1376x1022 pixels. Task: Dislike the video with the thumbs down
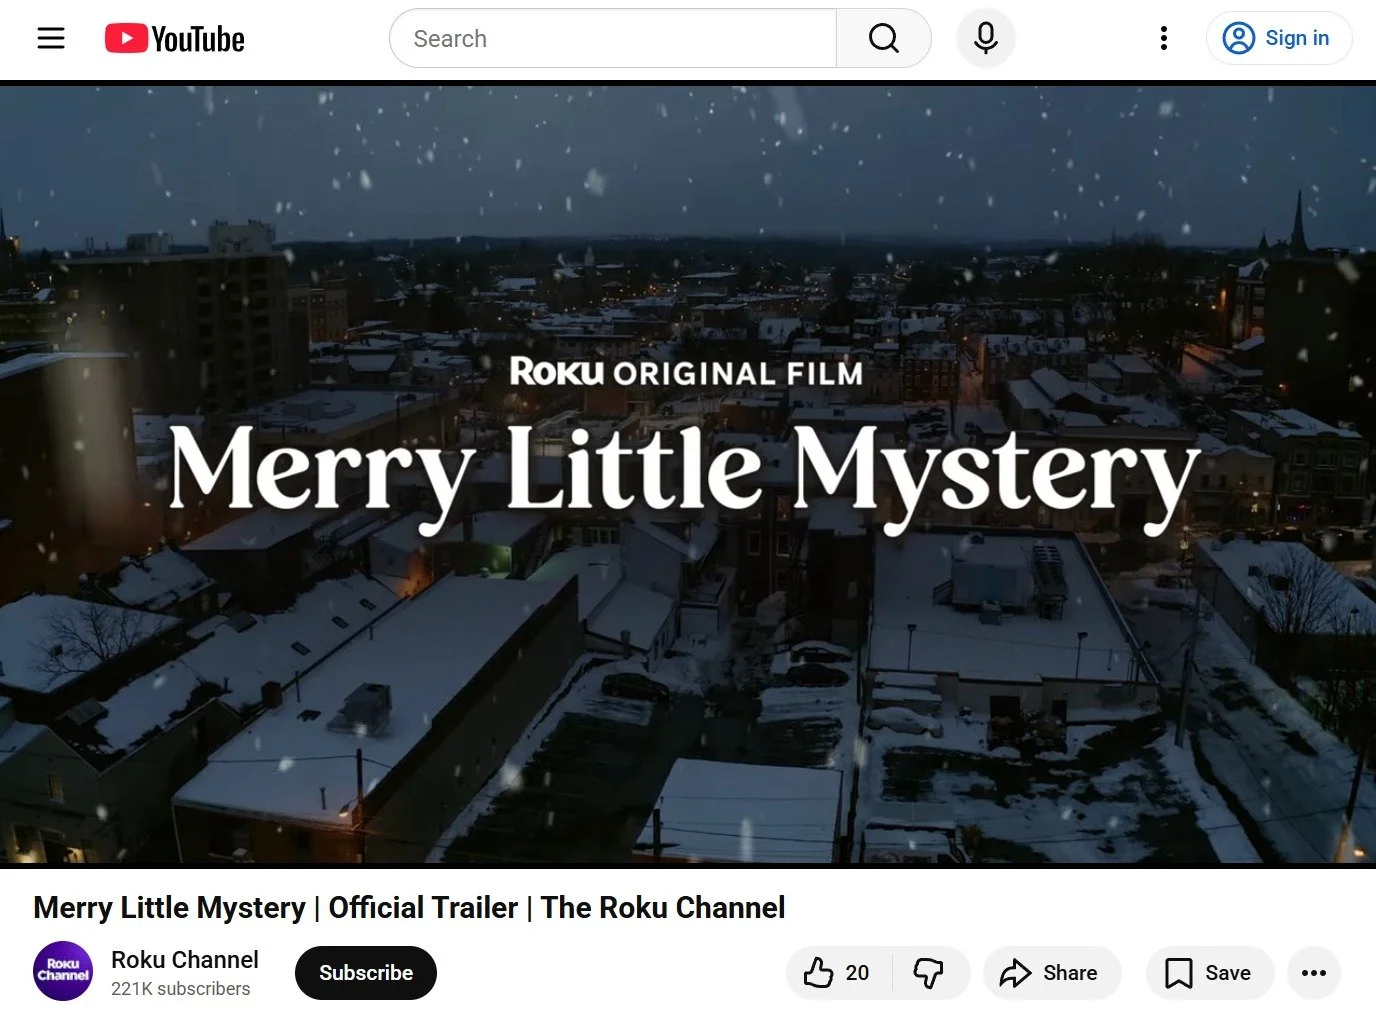(x=929, y=972)
